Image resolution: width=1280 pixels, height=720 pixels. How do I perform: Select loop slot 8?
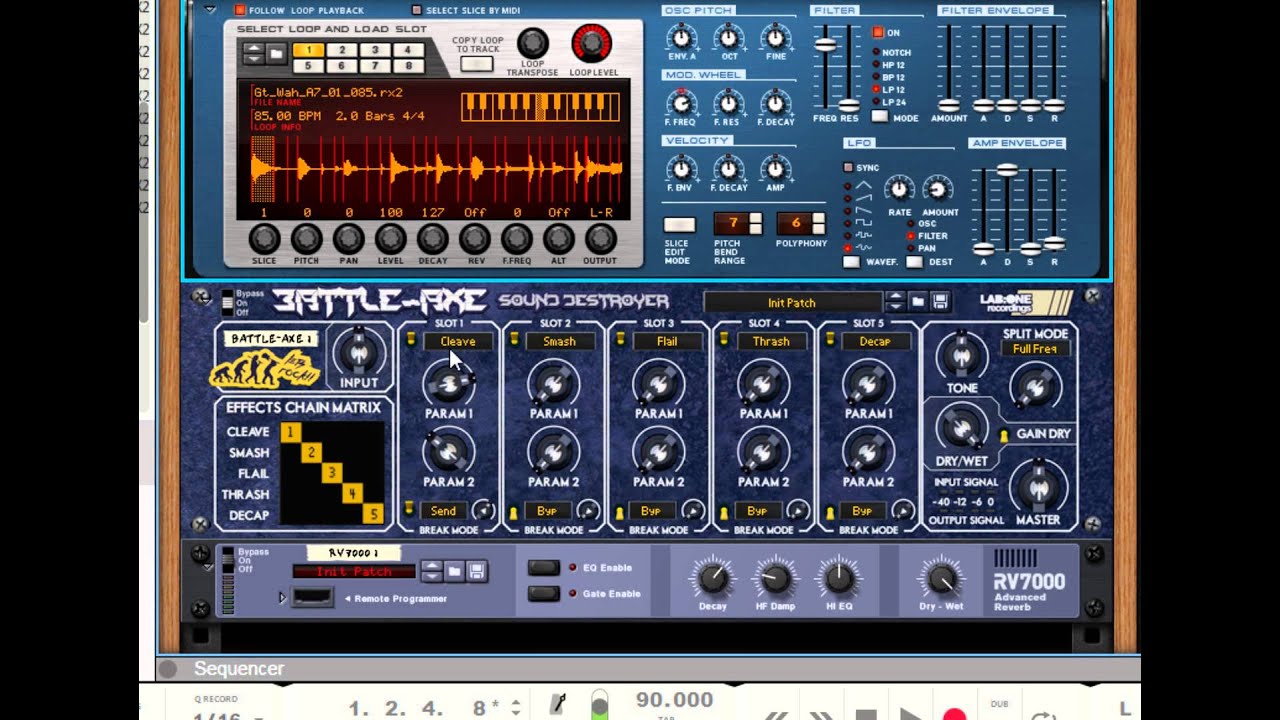click(408, 66)
